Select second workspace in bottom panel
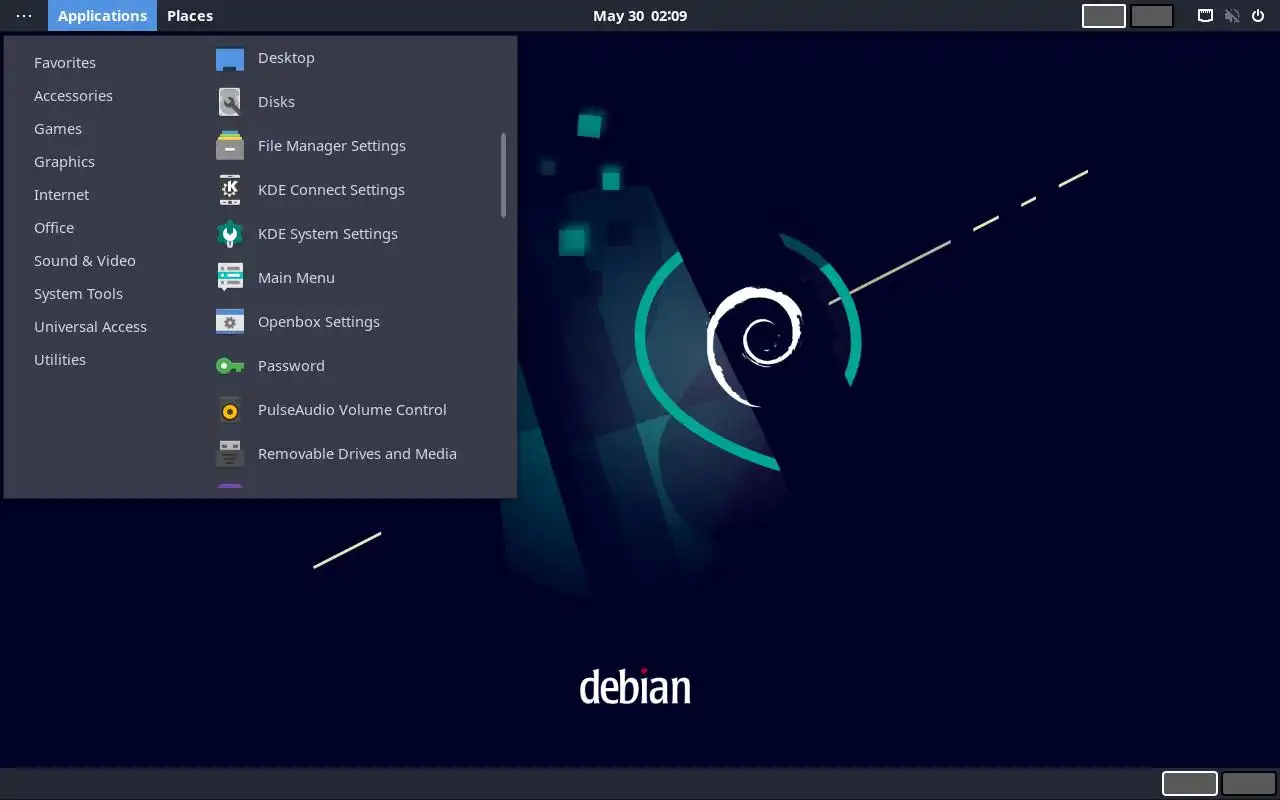This screenshot has width=1280, height=800. (1249, 783)
